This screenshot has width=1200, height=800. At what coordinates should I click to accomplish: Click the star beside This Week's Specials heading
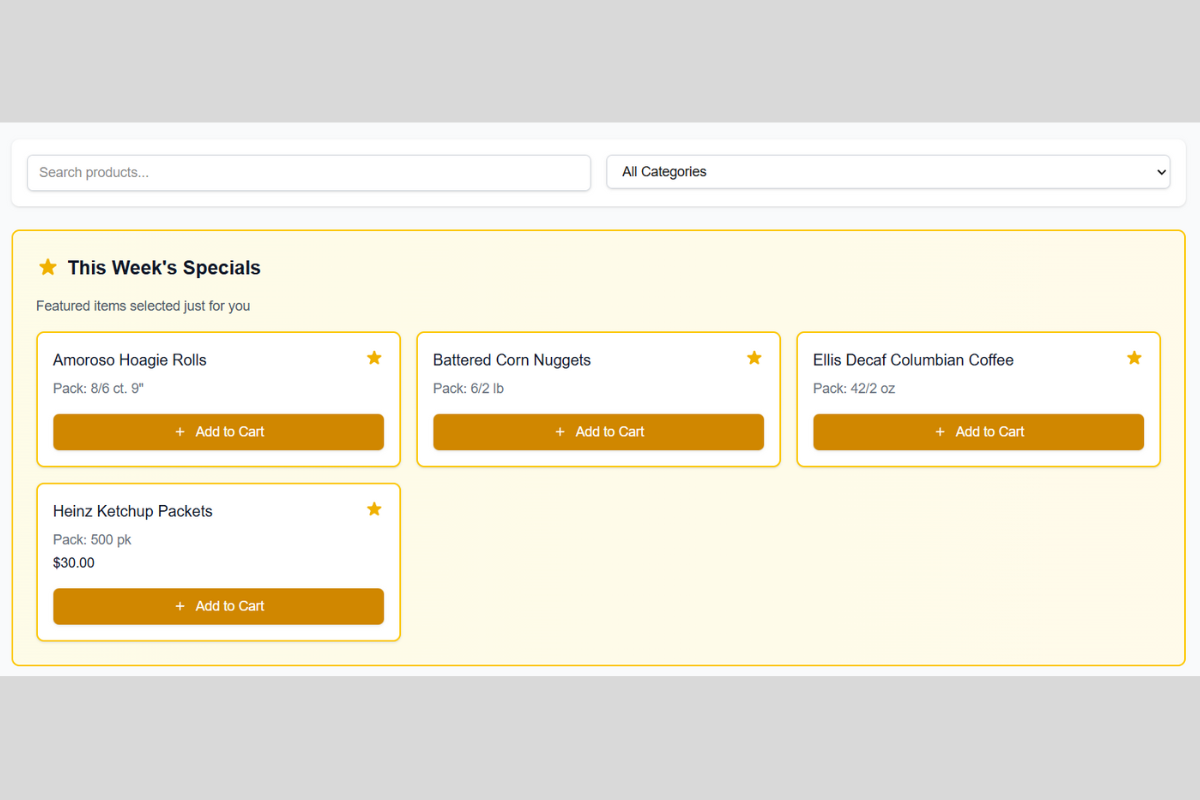[48, 267]
